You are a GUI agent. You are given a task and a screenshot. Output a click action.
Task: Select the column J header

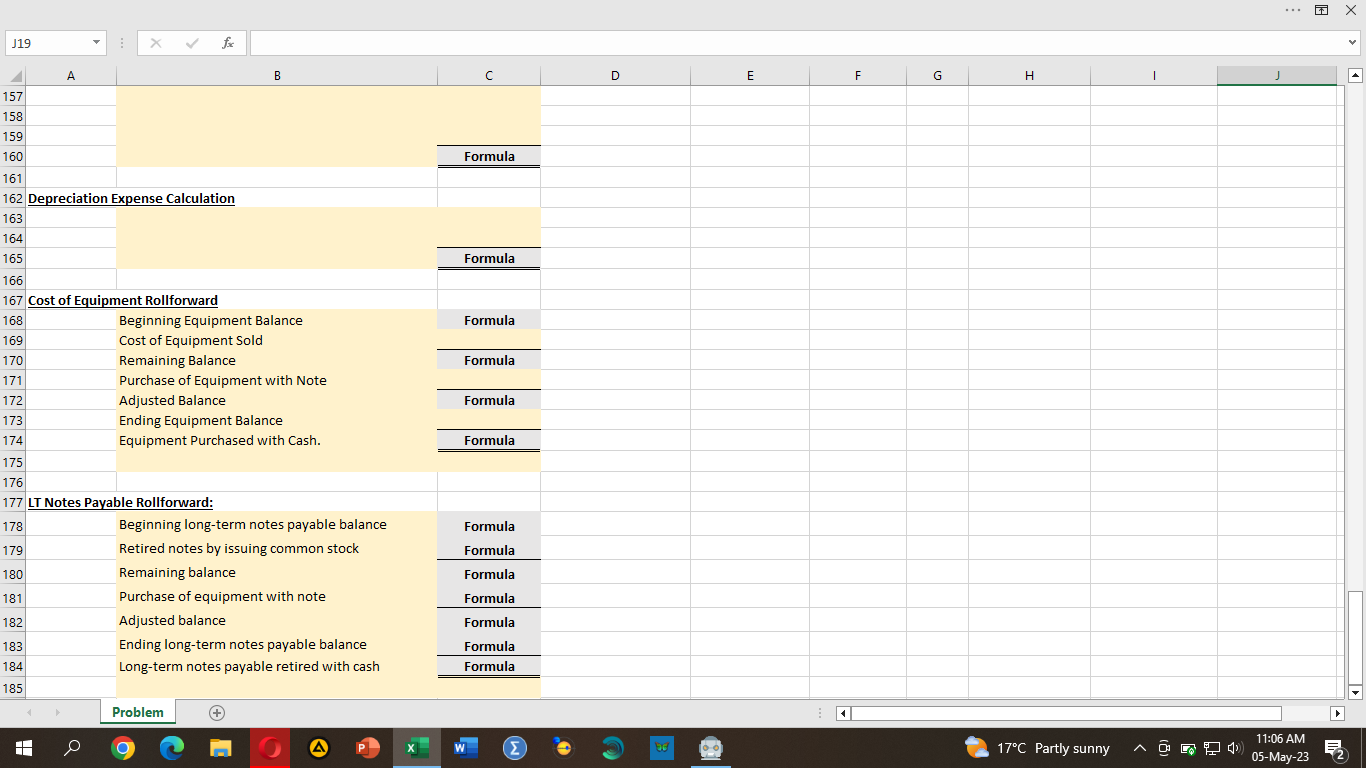pyautogui.click(x=1277, y=76)
